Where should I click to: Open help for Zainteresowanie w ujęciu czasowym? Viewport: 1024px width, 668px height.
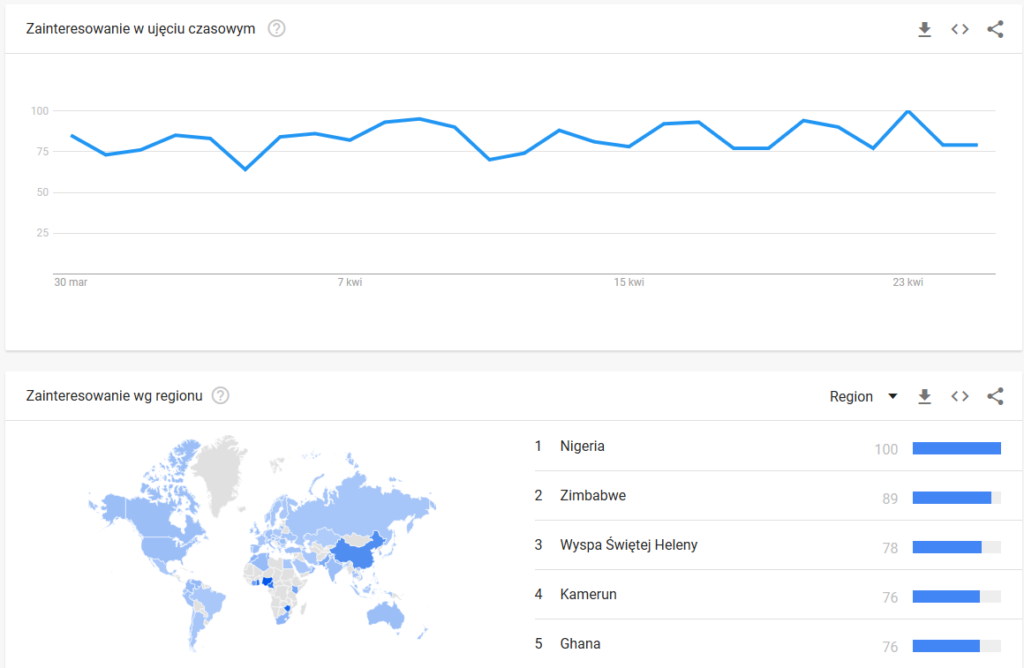click(277, 28)
